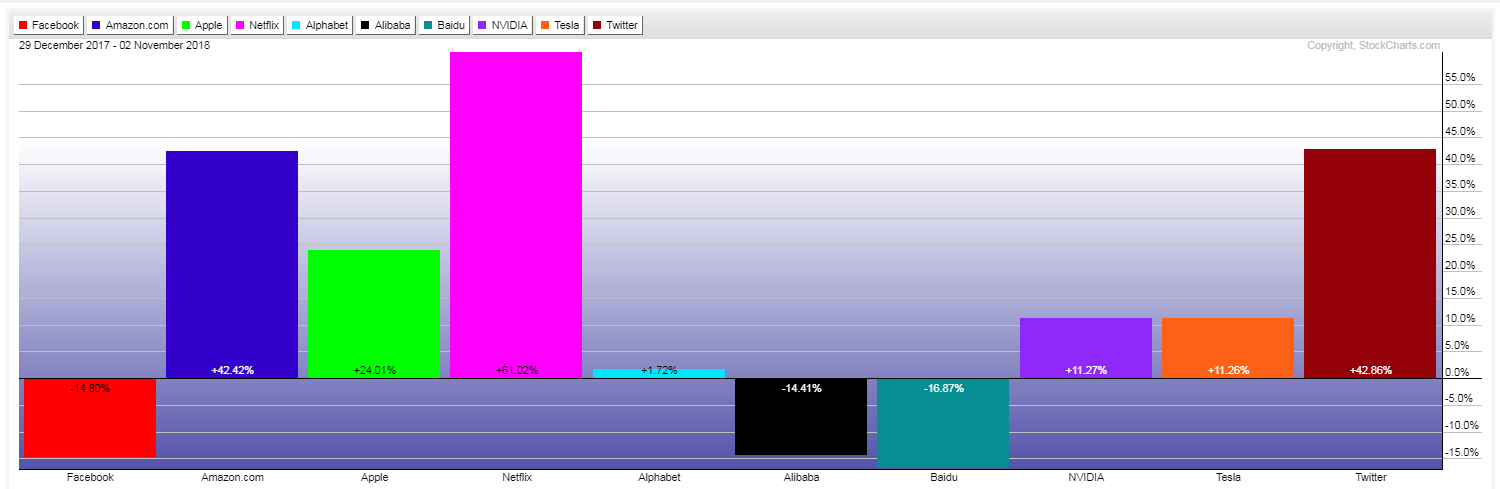Screen dimensions: 1500x489
Task: Click the Netflix axis label
Action: coord(517,477)
